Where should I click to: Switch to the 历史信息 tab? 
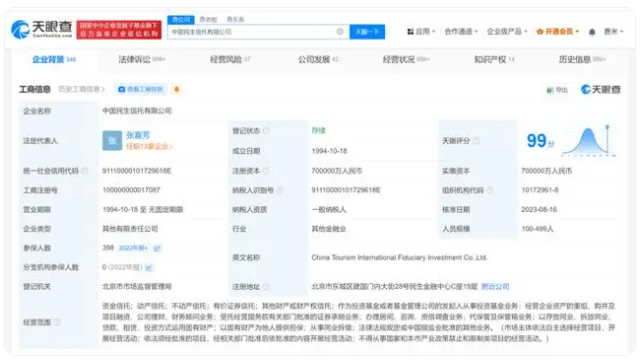pos(582,59)
